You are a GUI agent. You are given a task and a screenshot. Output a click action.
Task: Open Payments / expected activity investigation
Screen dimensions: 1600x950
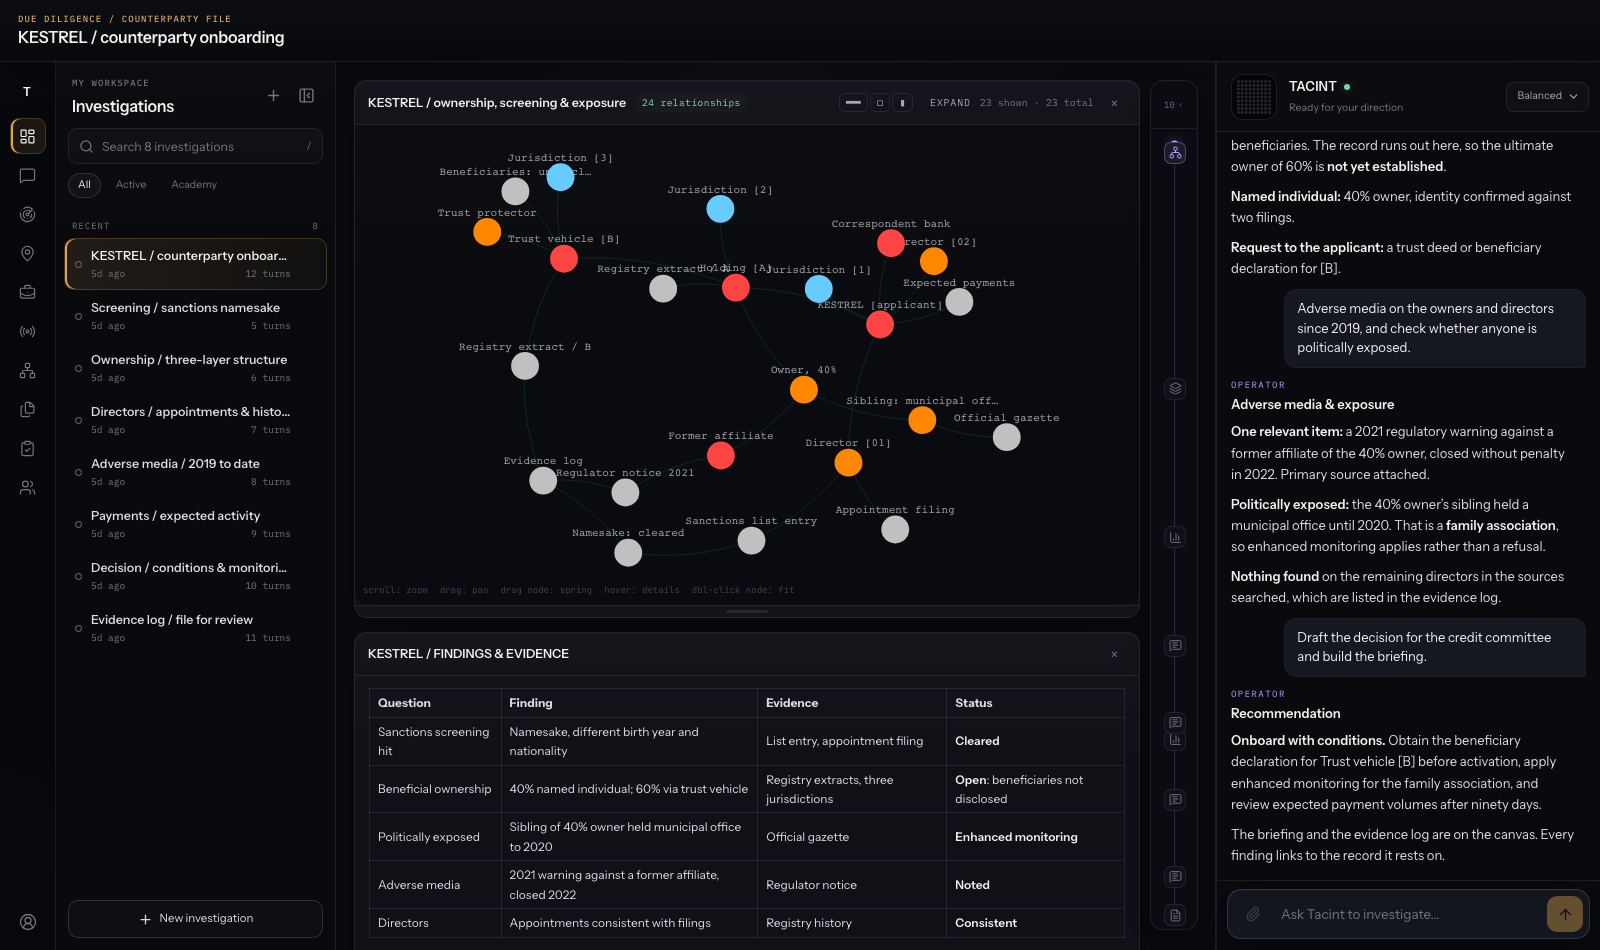[196, 524]
